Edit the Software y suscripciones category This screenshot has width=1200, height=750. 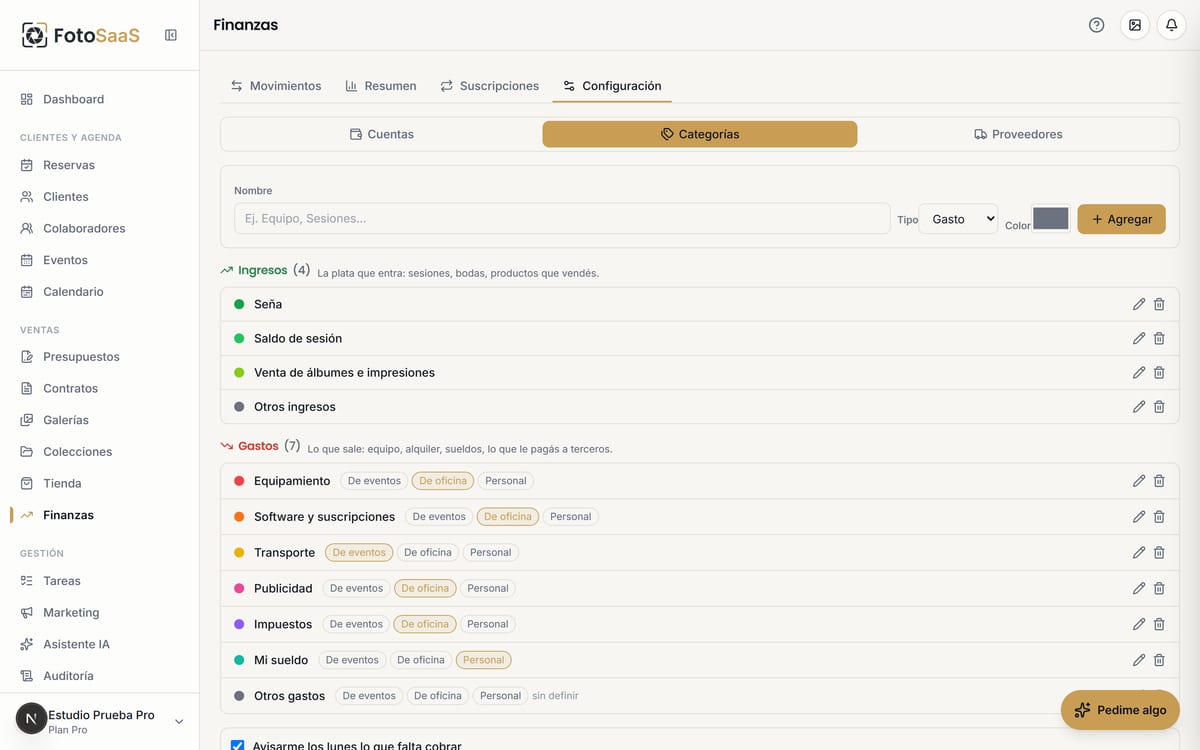click(1139, 517)
